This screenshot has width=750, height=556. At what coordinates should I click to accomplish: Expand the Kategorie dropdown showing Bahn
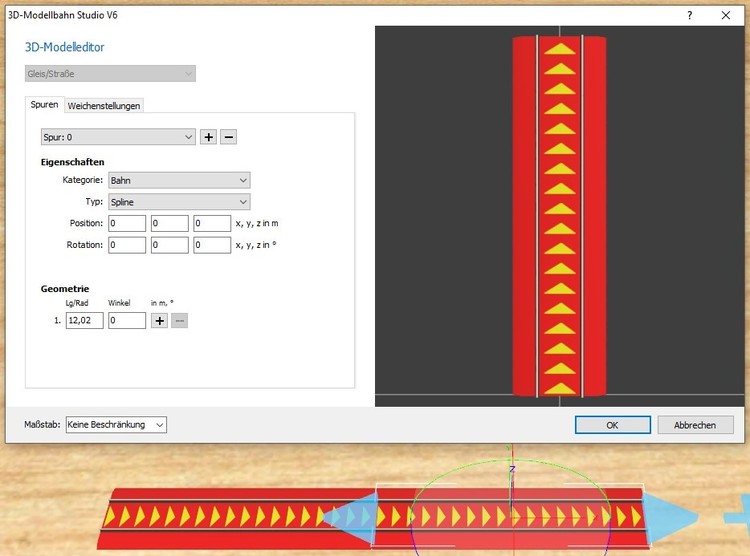(x=179, y=181)
